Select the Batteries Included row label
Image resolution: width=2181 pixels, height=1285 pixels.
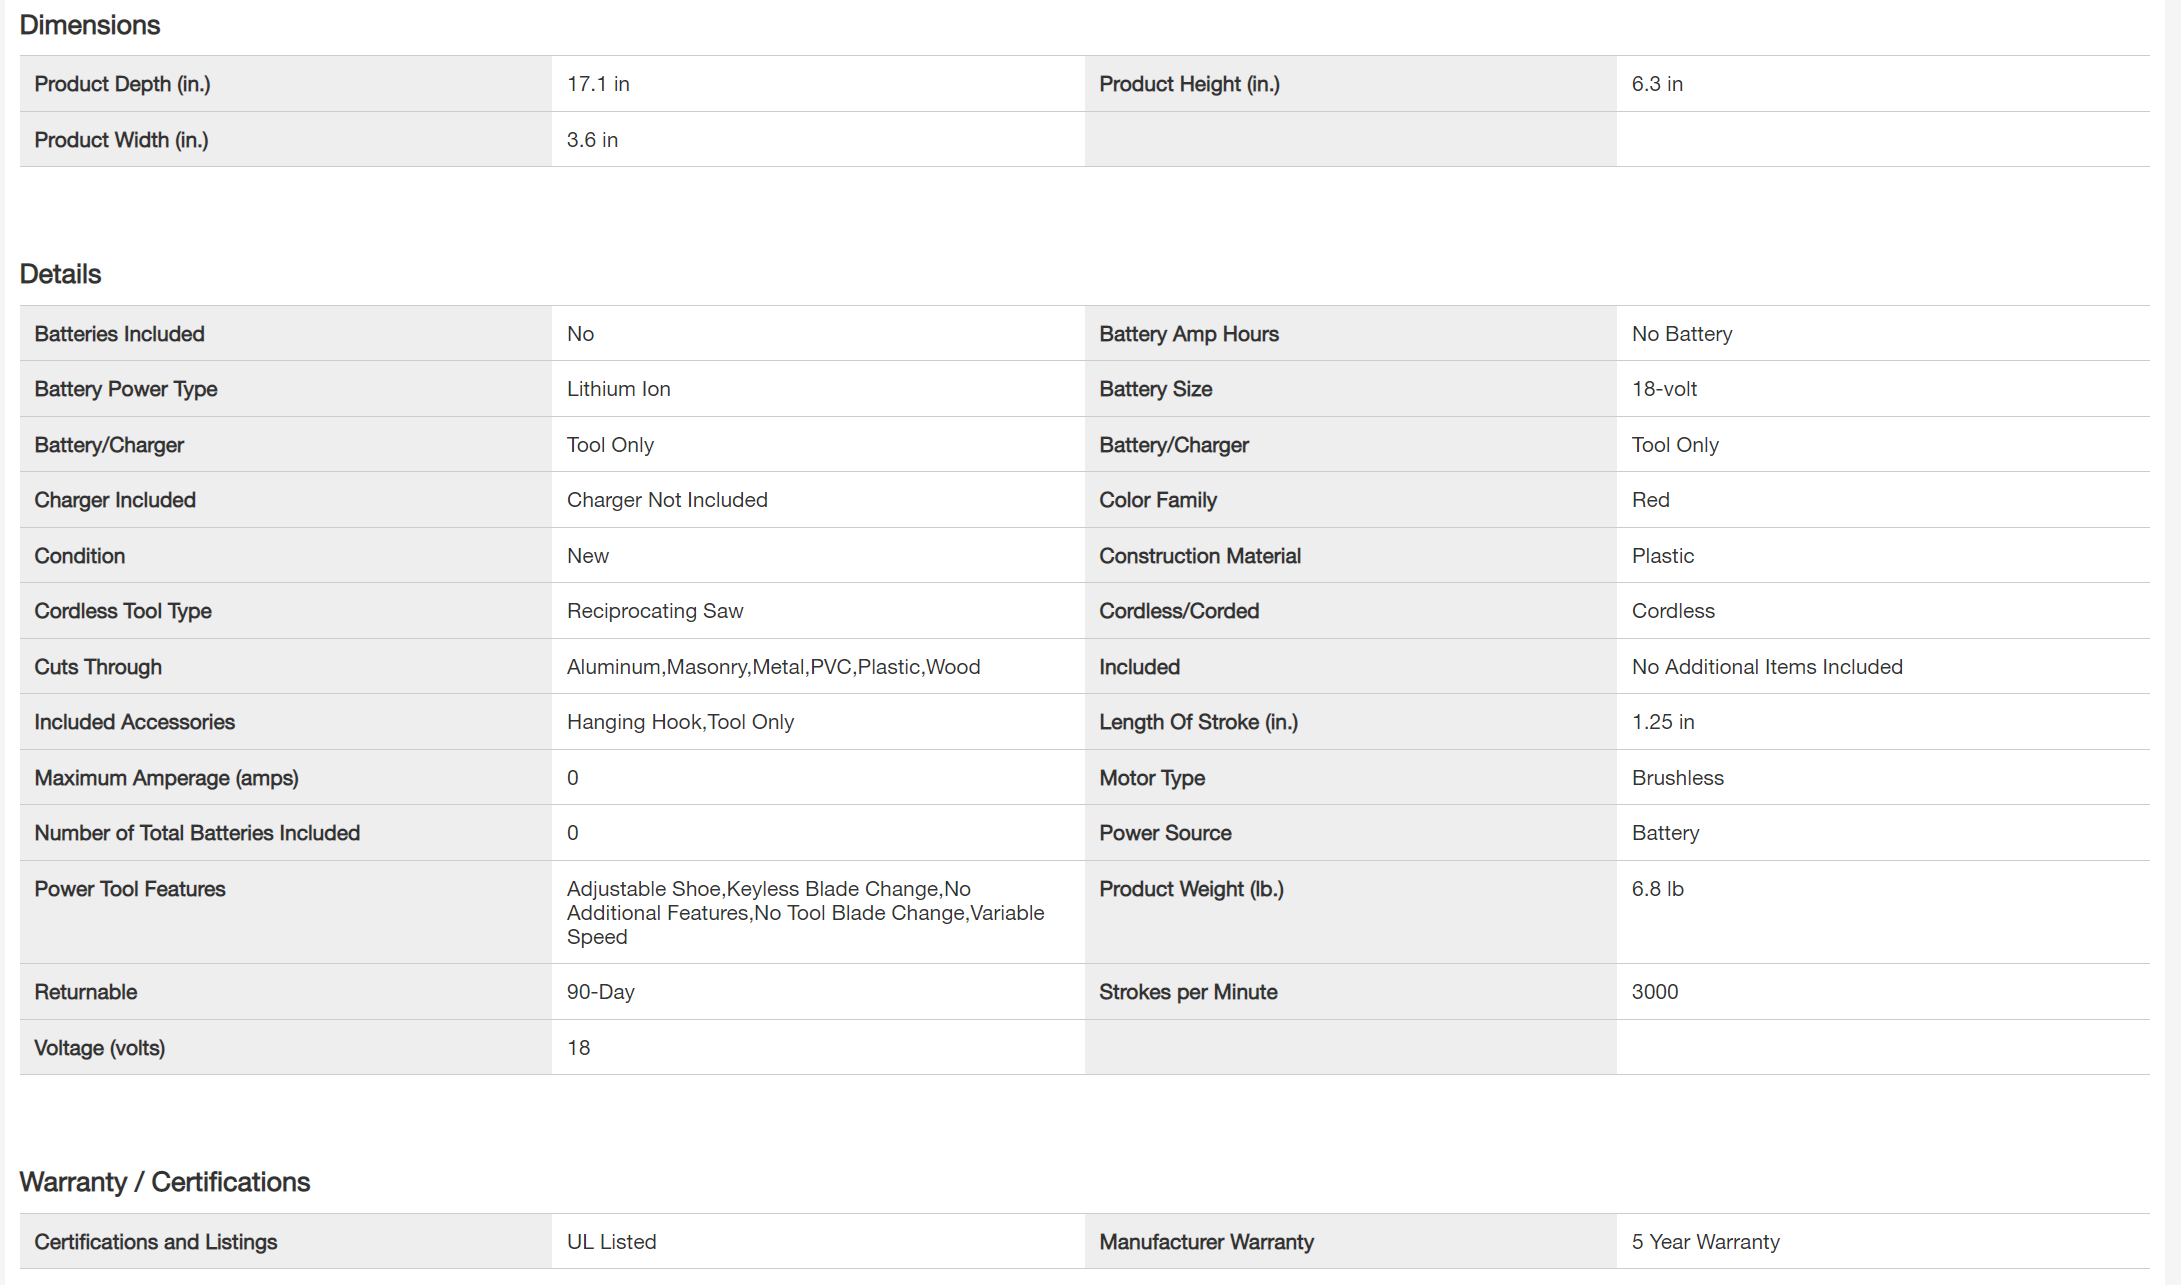coord(119,334)
